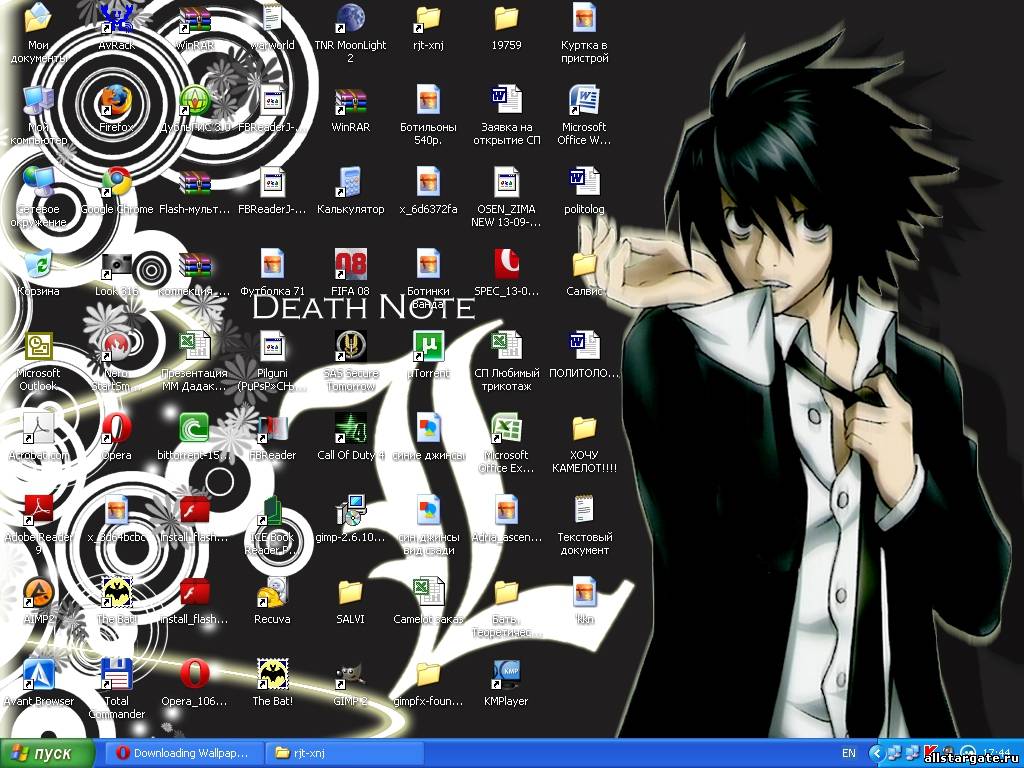Select the FIFA 08 game icon
Screen dimensions: 1024x768
click(x=350, y=264)
